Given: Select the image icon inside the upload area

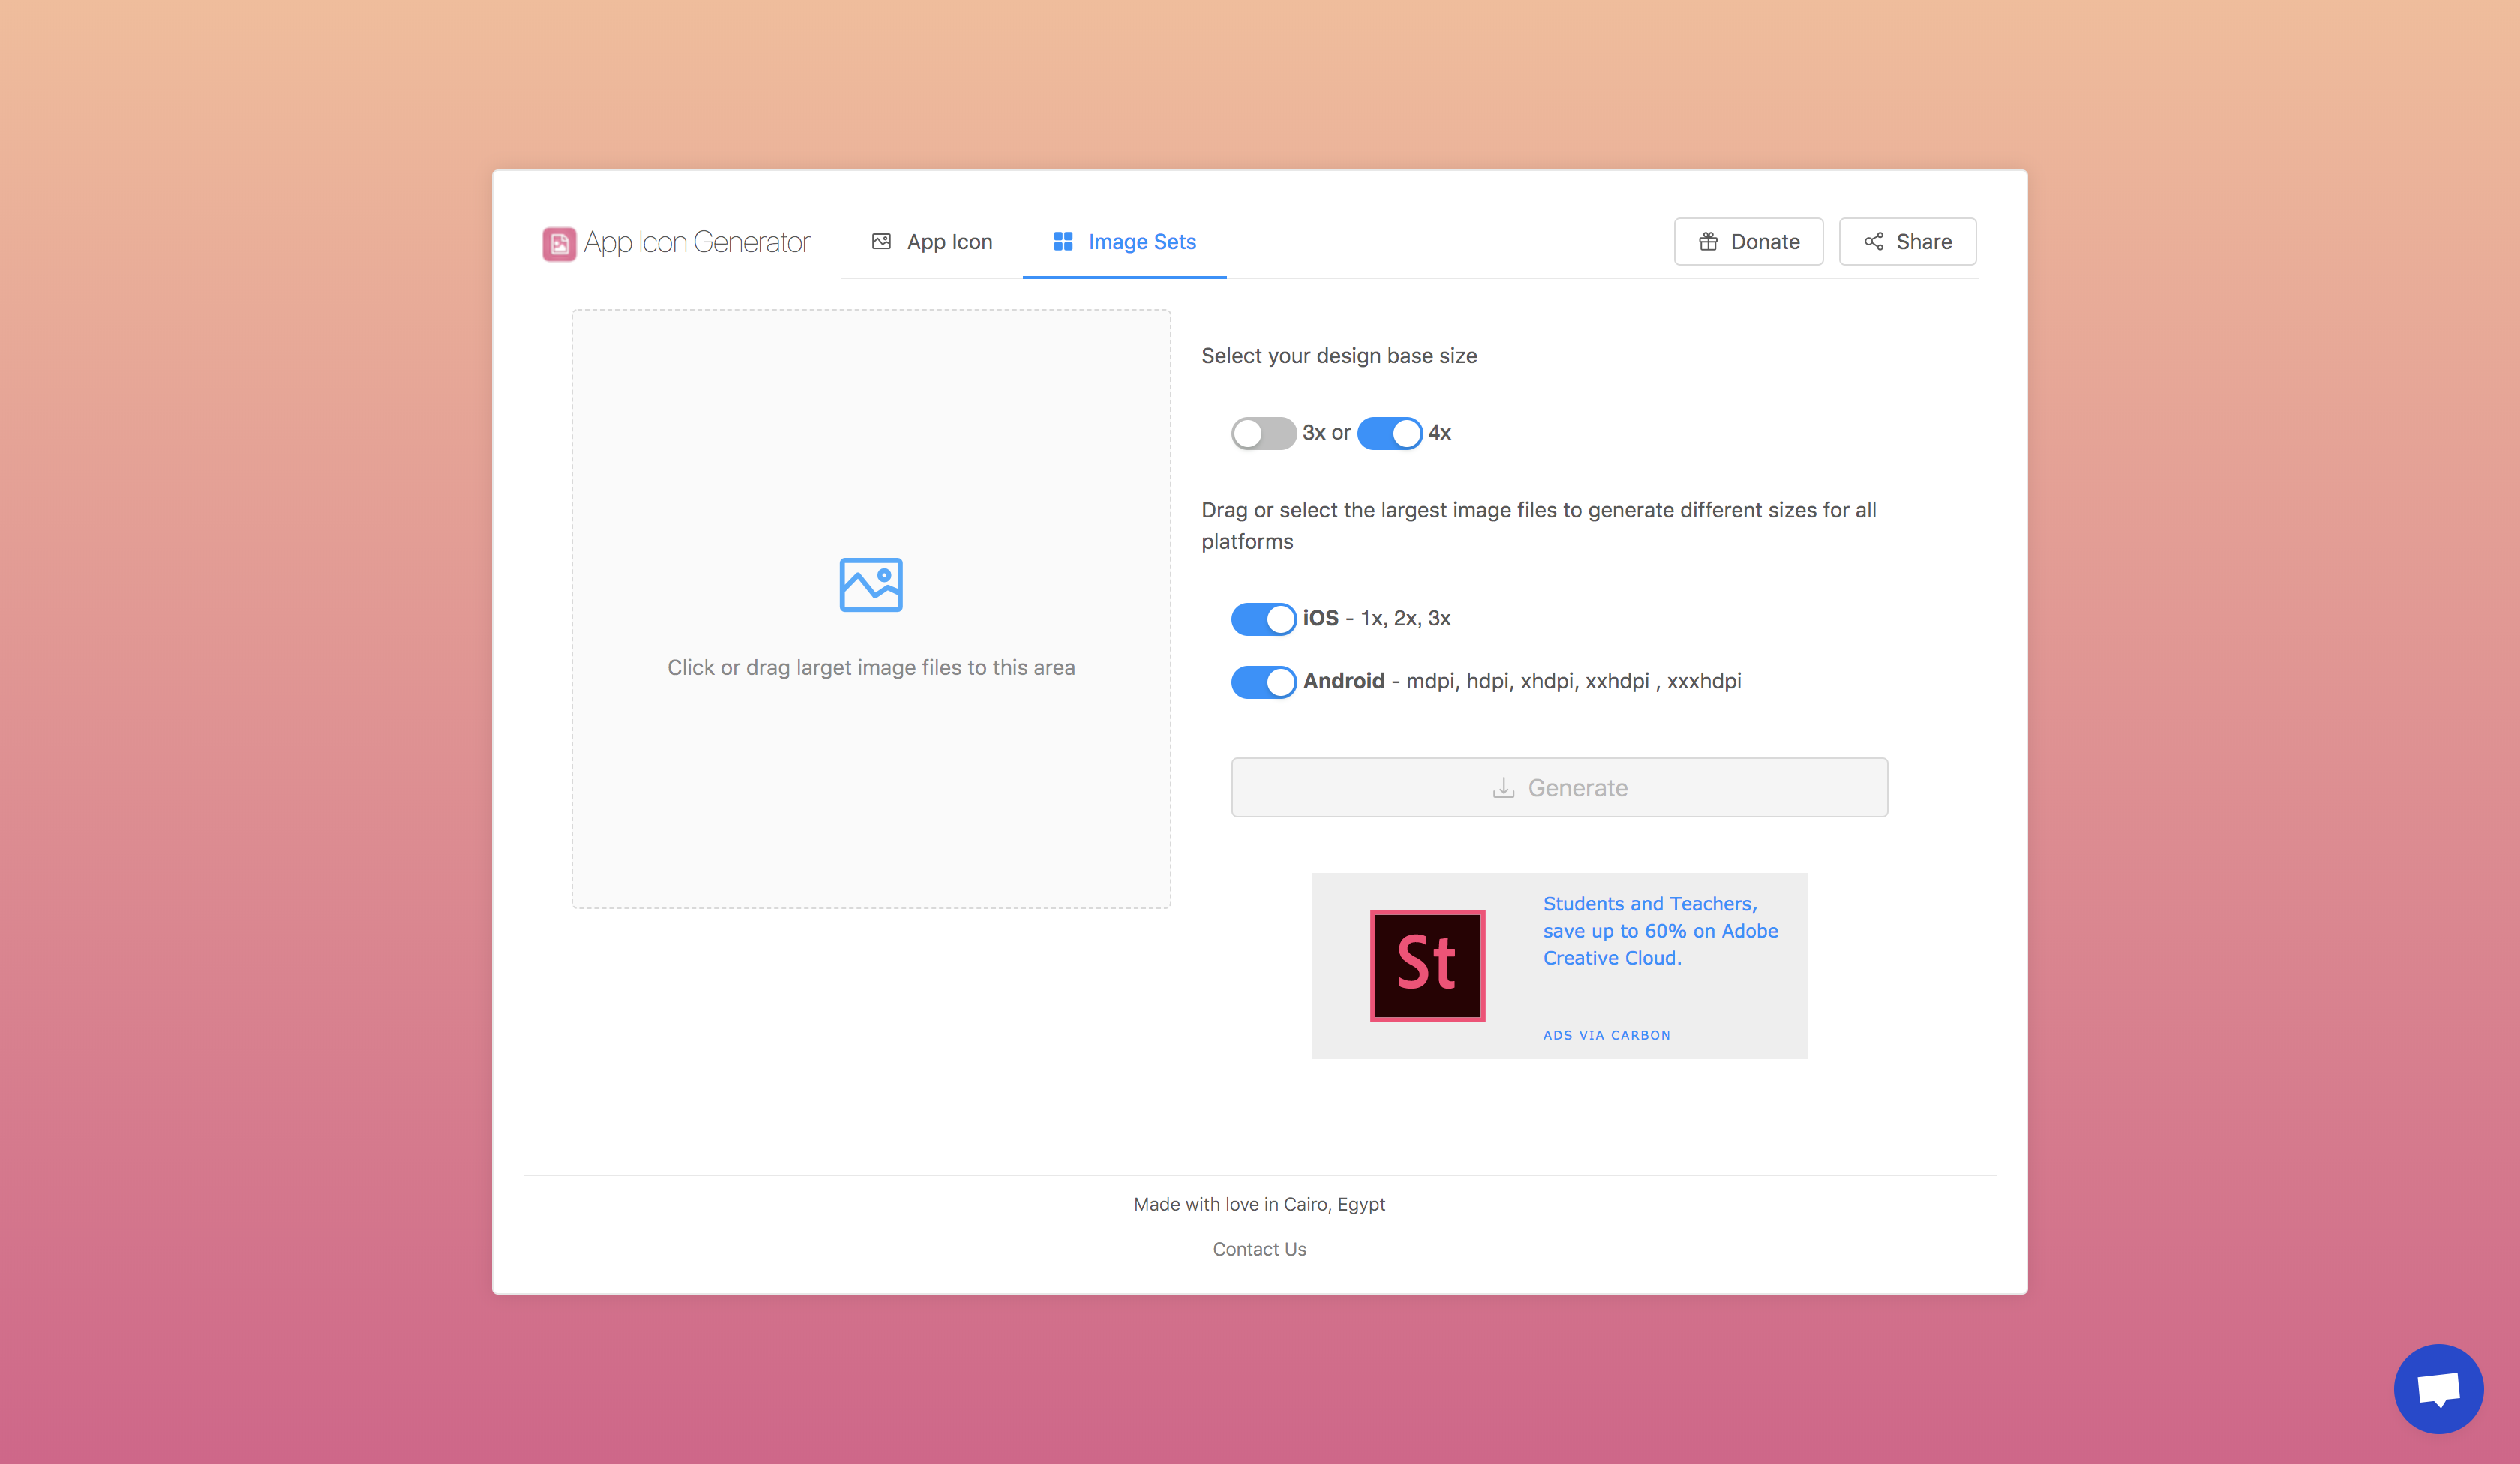Looking at the screenshot, I should 871,585.
